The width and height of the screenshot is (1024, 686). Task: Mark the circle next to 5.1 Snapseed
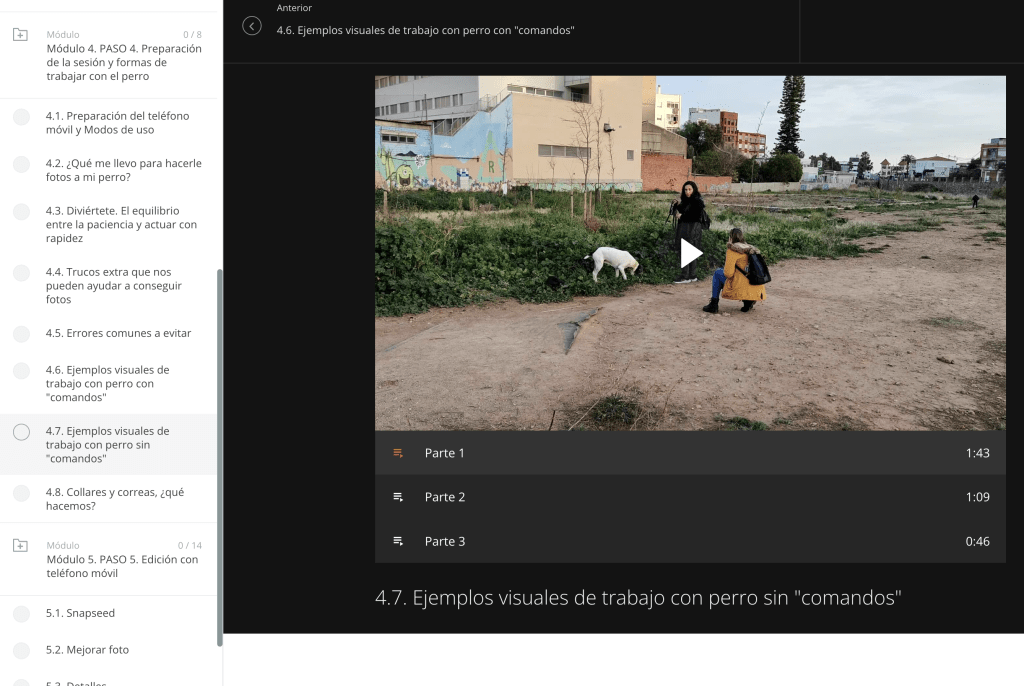click(22, 613)
